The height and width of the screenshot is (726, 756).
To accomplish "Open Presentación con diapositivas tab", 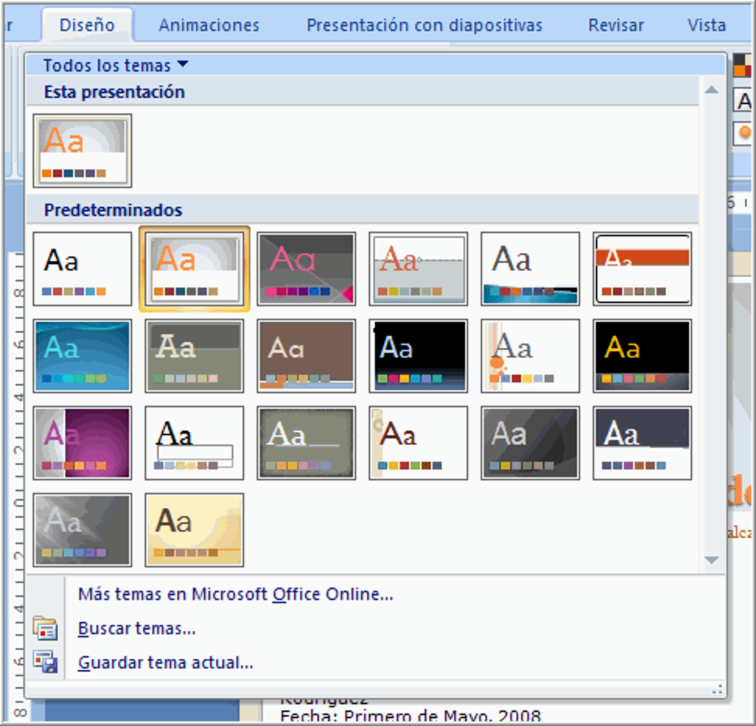I will [424, 25].
